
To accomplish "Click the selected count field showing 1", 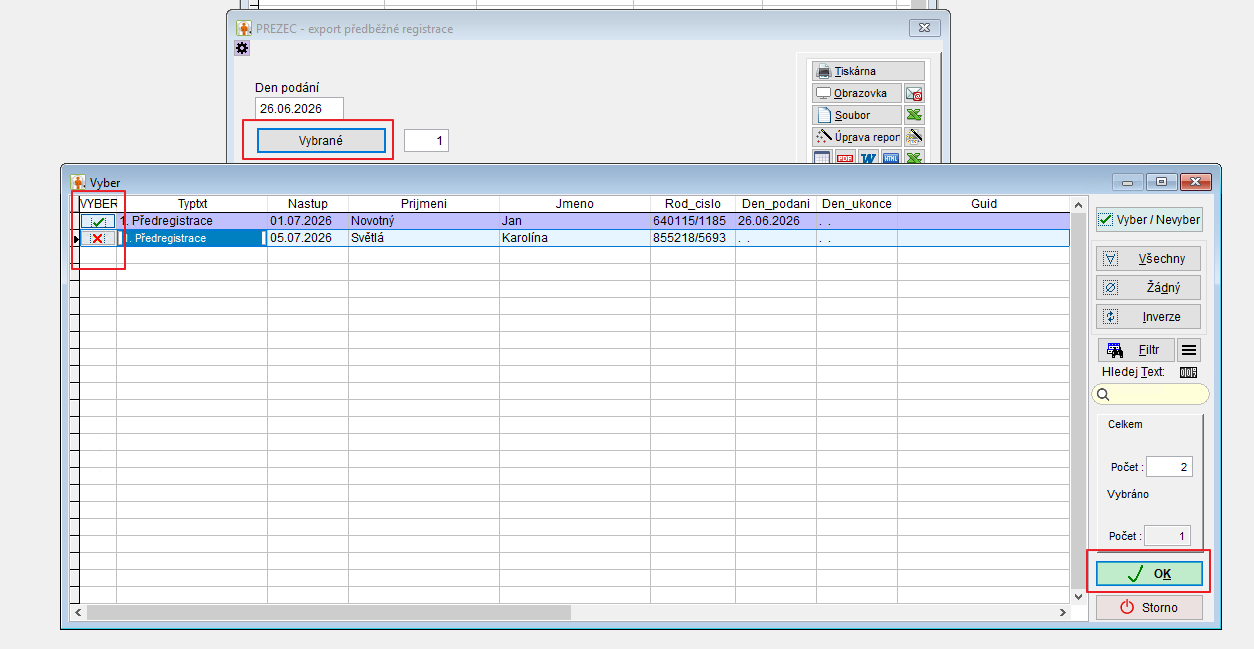I will coord(426,141).
